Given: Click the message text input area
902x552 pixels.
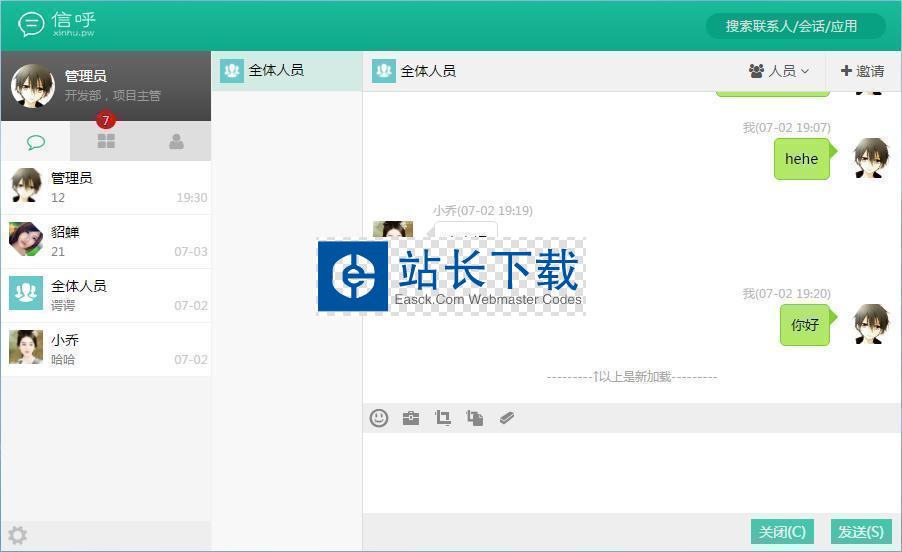Looking at the screenshot, I should [x=630, y=472].
